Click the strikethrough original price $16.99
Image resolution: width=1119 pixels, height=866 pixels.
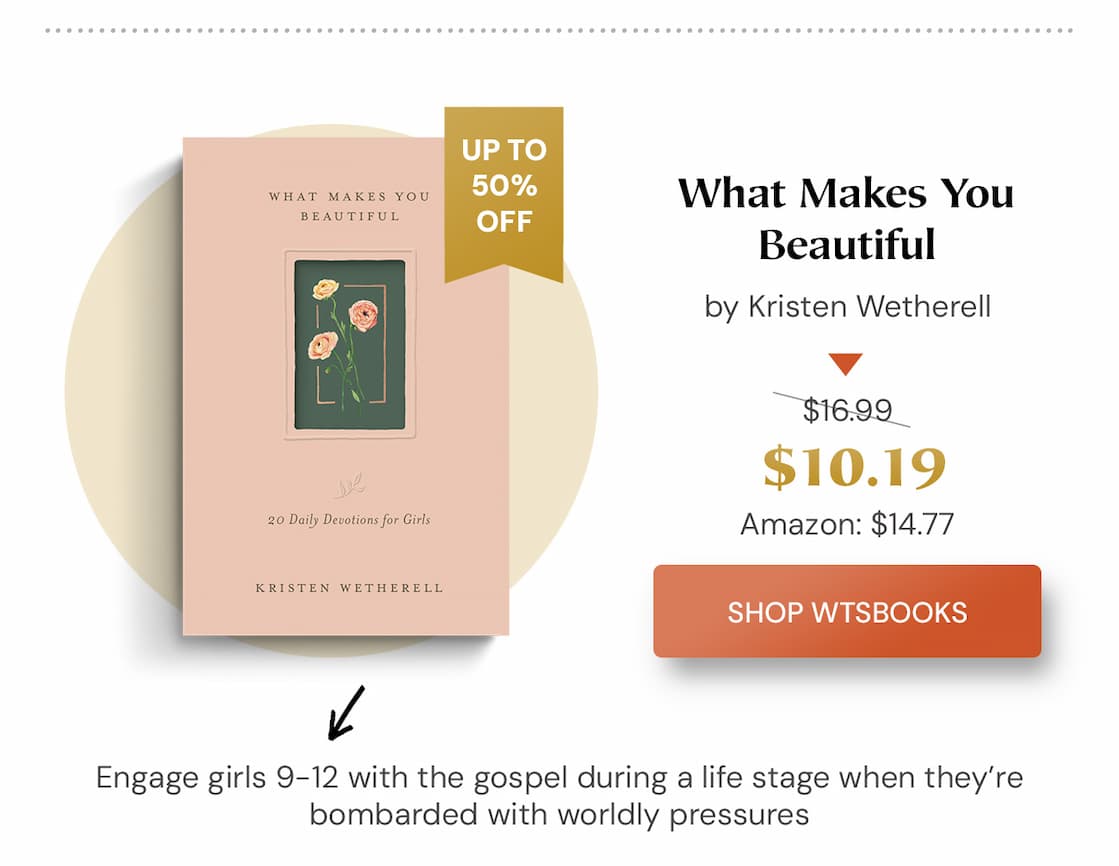[x=848, y=409]
